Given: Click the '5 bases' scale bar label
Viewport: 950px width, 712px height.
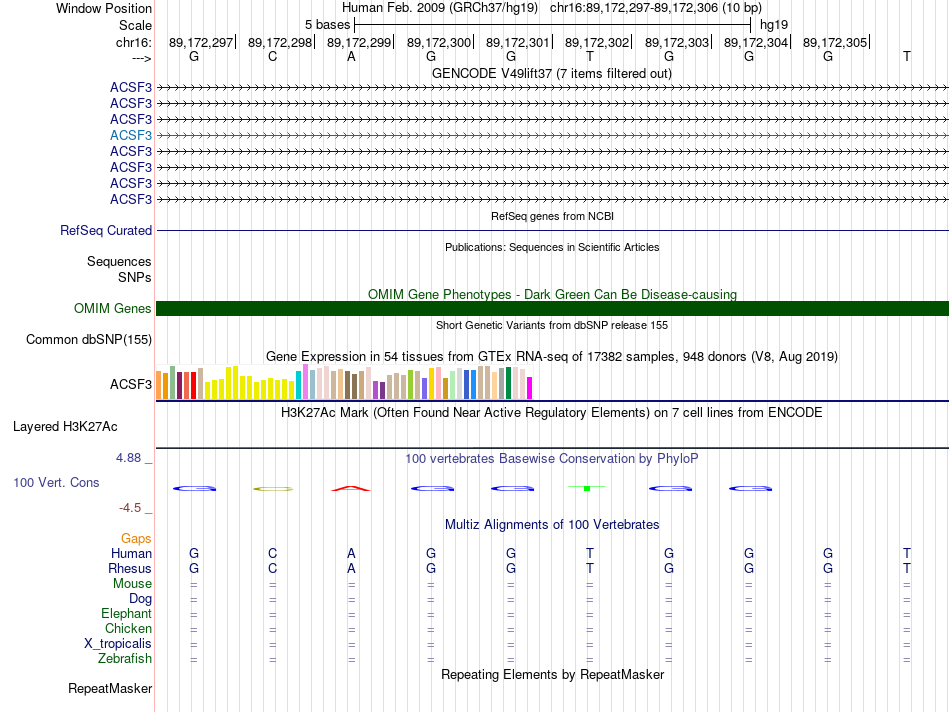Looking at the screenshot, I should 327,25.
